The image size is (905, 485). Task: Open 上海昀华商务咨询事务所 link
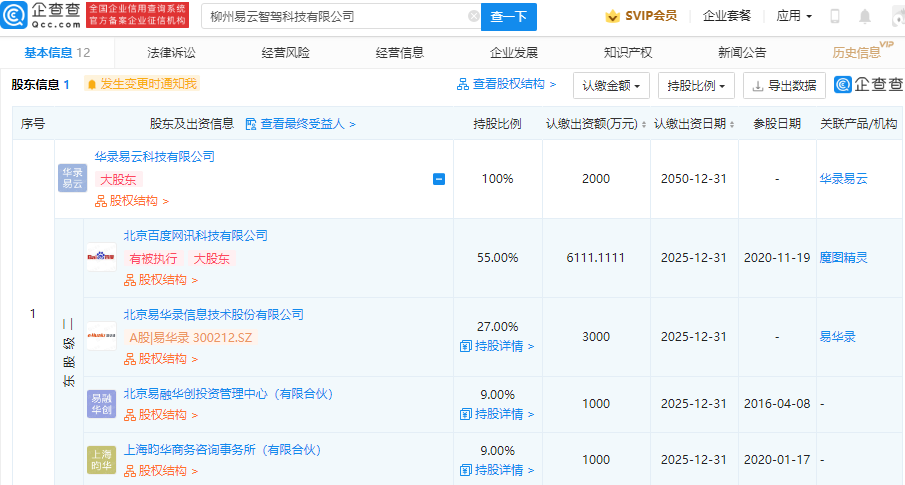click(x=222, y=450)
